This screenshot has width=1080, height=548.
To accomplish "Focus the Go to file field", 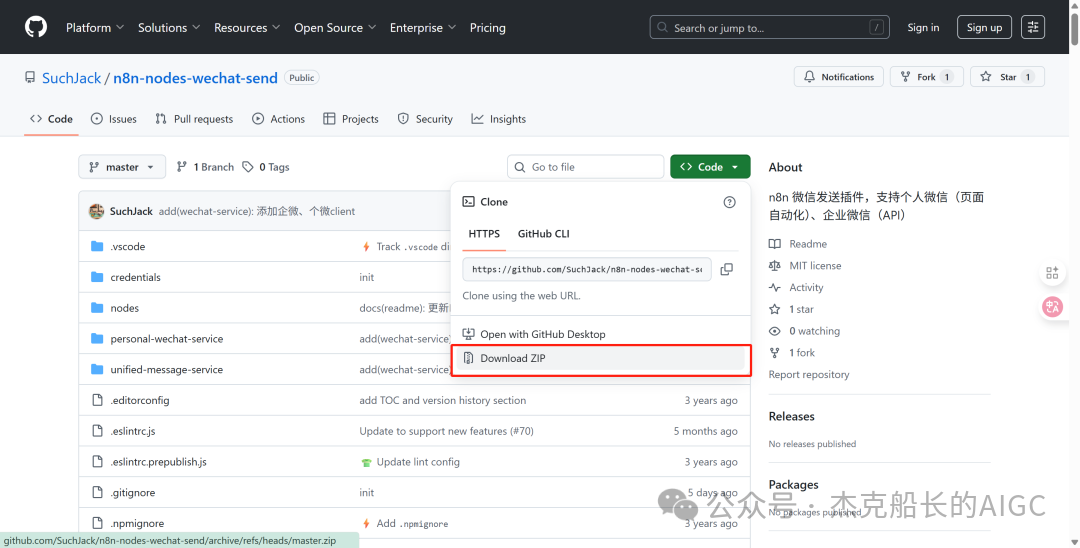I will (x=586, y=167).
